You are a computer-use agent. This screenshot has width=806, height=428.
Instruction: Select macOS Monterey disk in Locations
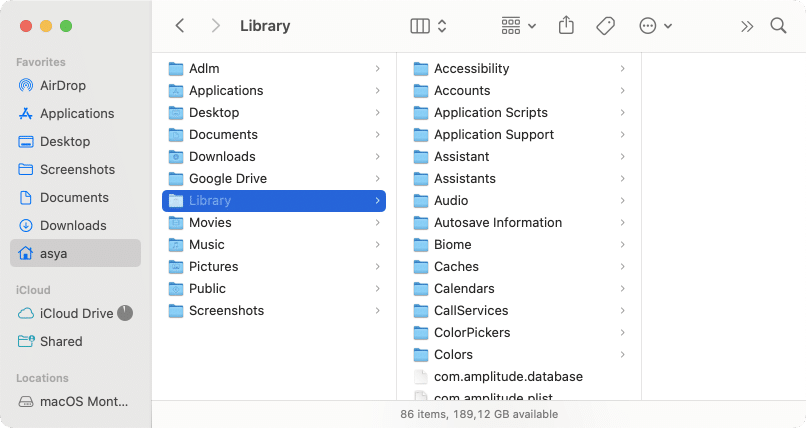[75, 401]
